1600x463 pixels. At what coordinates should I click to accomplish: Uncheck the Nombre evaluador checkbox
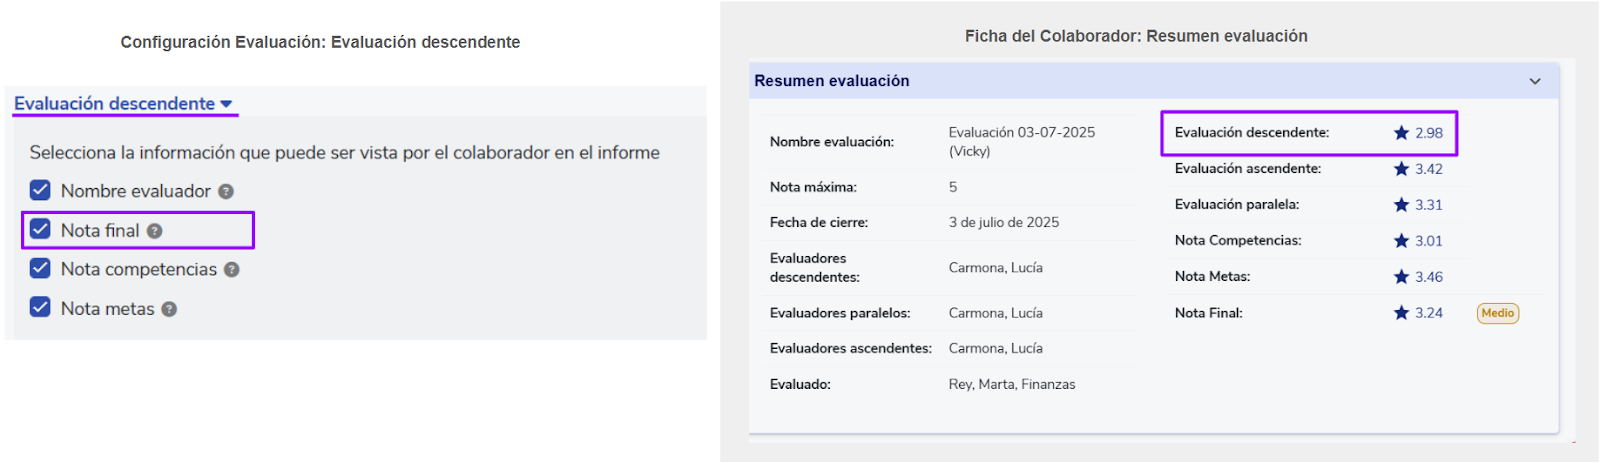[40, 190]
